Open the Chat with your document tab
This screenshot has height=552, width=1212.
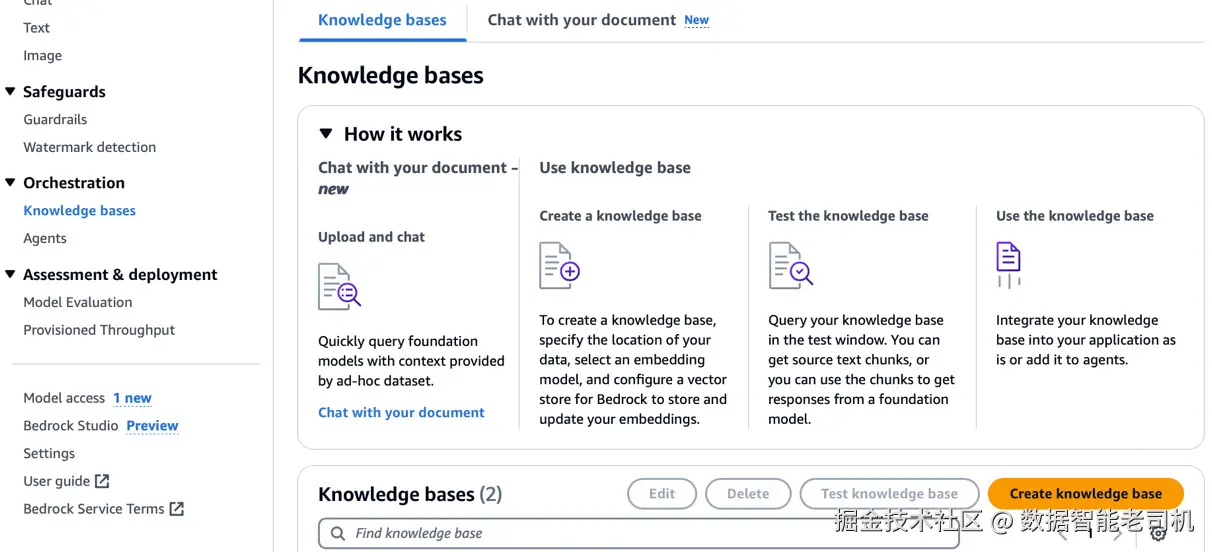tap(582, 20)
